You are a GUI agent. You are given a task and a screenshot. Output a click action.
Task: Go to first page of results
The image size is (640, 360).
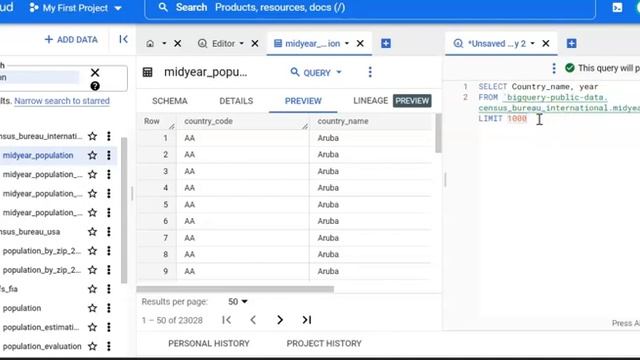click(227, 320)
